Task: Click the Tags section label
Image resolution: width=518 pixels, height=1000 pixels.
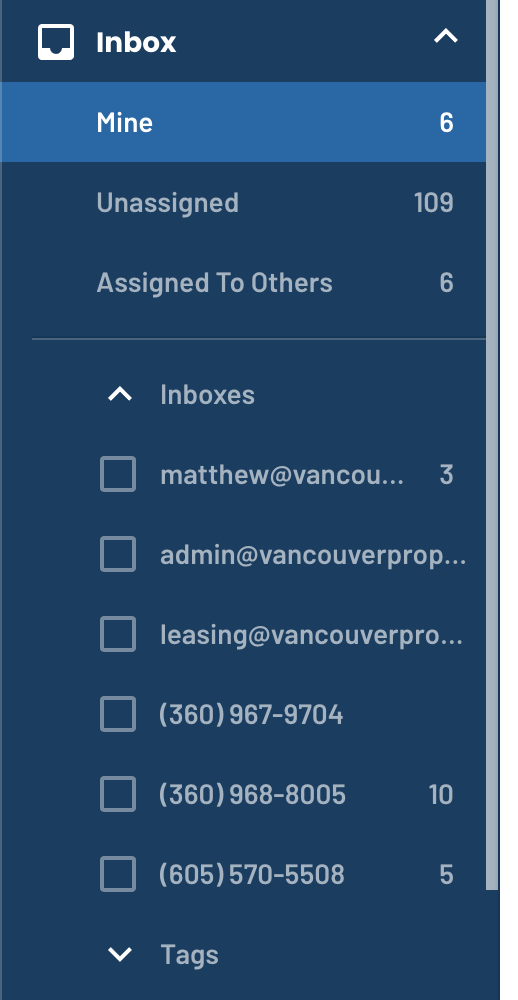Action: click(189, 955)
